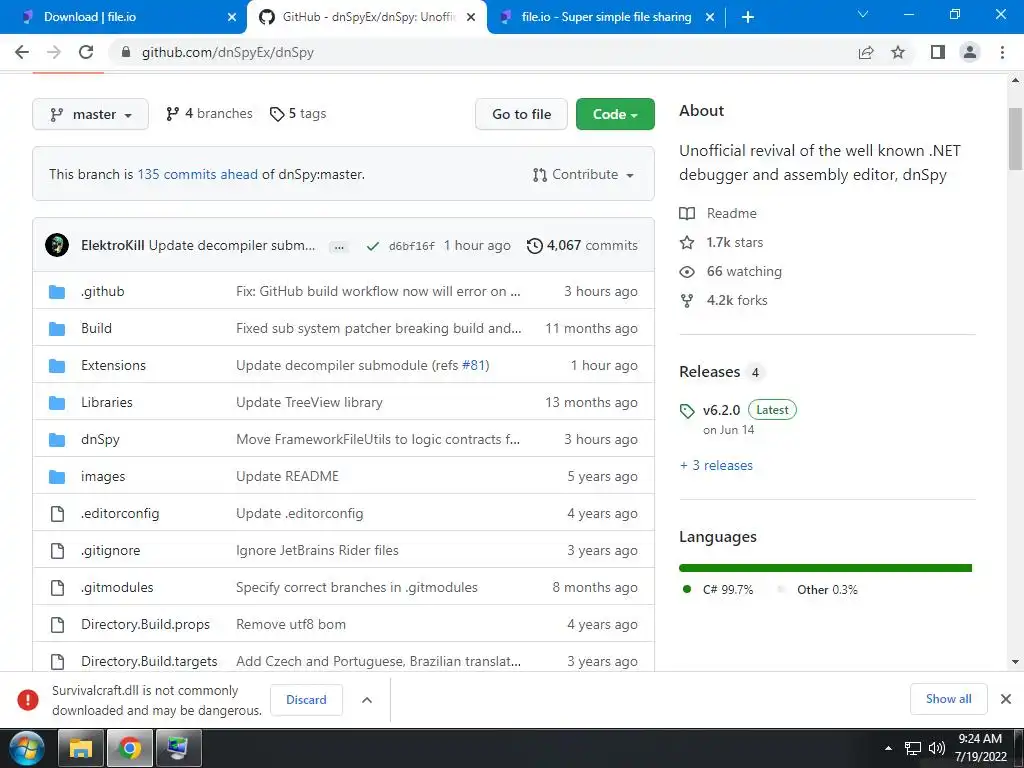Open the green Code dropdown
Image resolution: width=1024 pixels, height=768 pixels.
pos(615,114)
